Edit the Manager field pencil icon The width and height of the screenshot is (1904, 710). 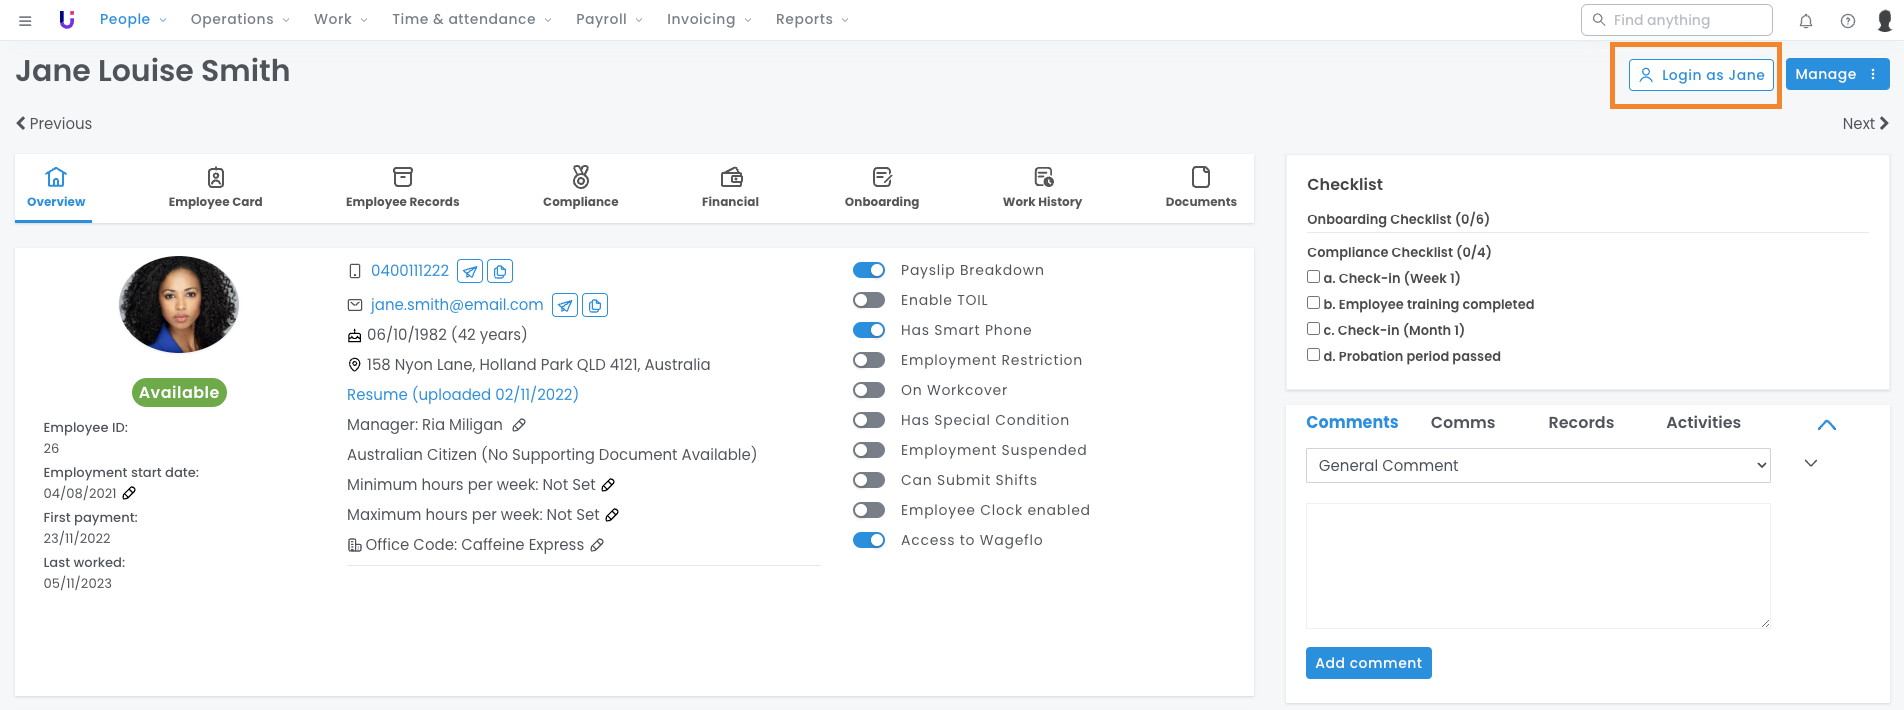519,425
